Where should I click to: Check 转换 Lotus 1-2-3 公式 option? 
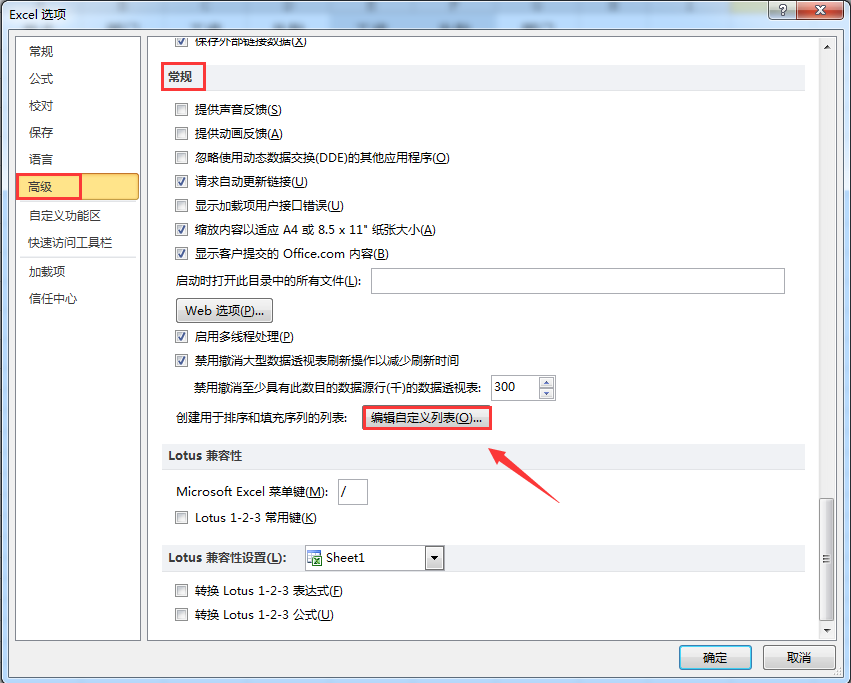pos(181,615)
